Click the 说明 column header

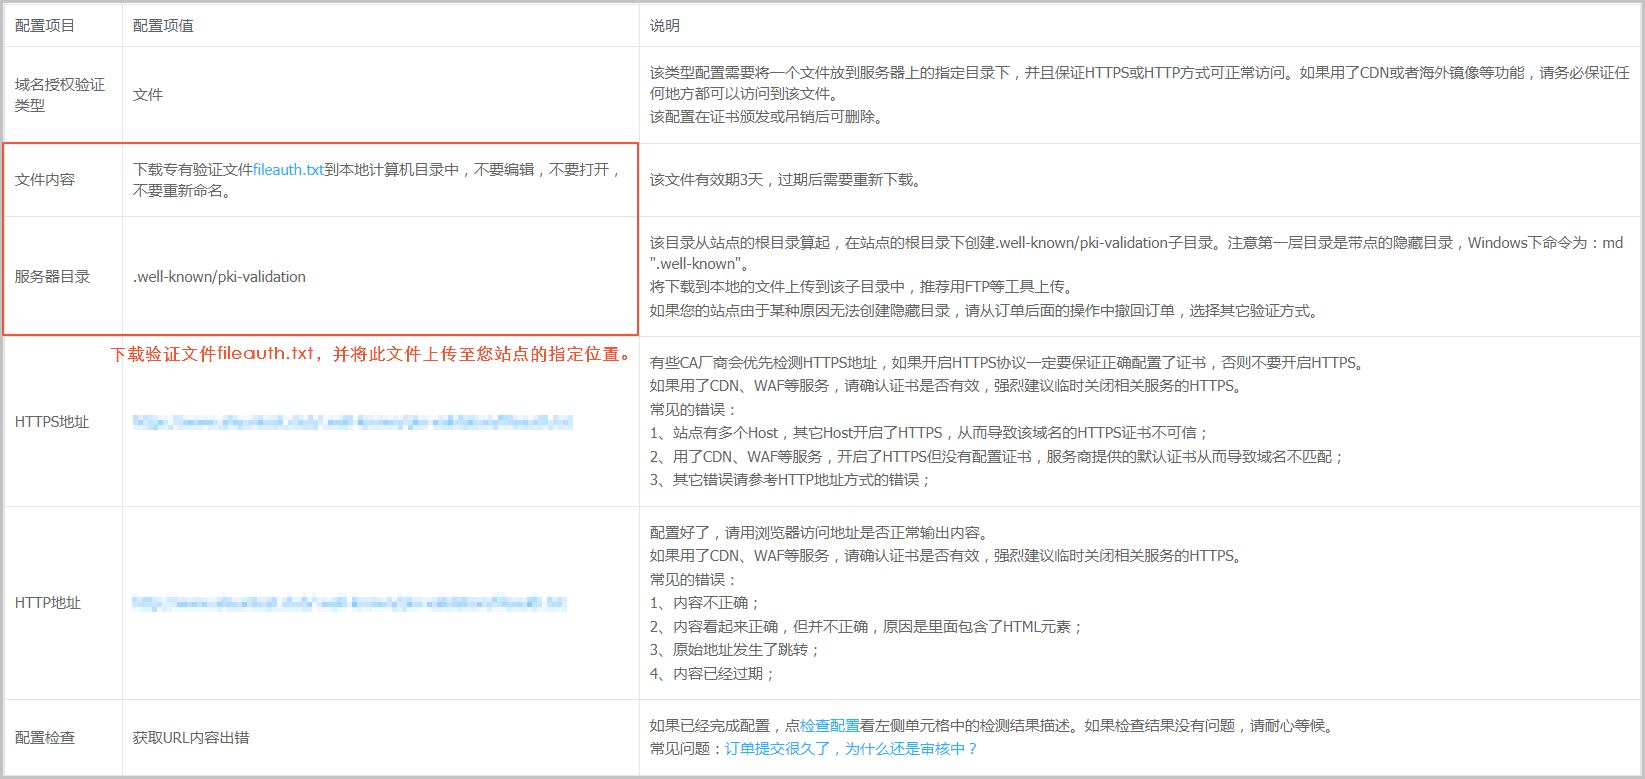pyautogui.click(x=664, y=26)
